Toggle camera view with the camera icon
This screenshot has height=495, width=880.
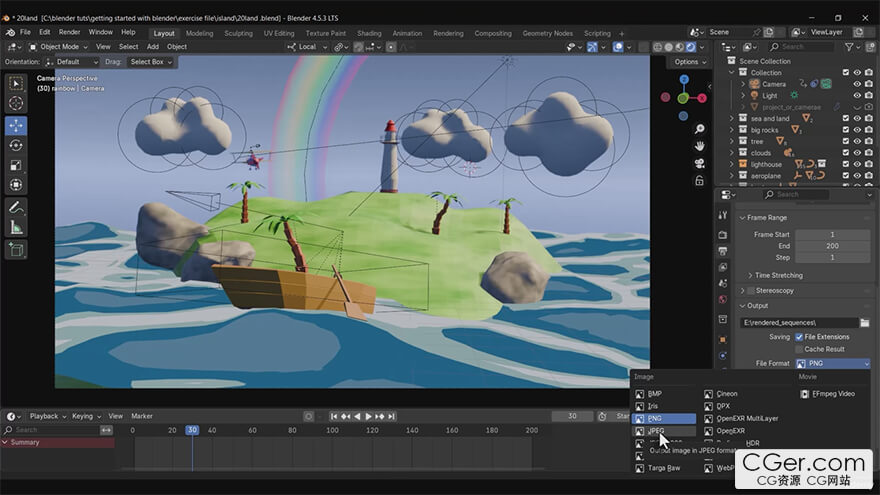point(700,162)
